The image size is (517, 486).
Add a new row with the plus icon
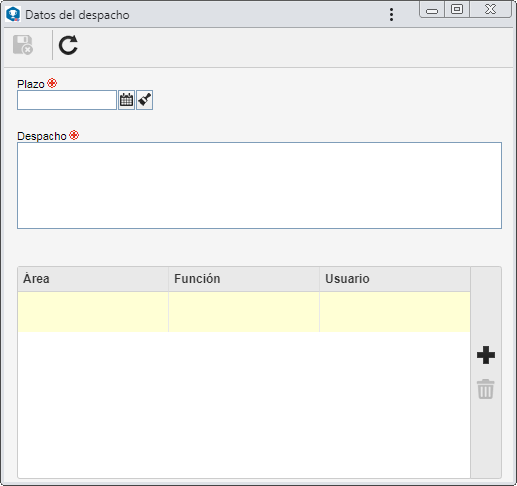coord(486,355)
